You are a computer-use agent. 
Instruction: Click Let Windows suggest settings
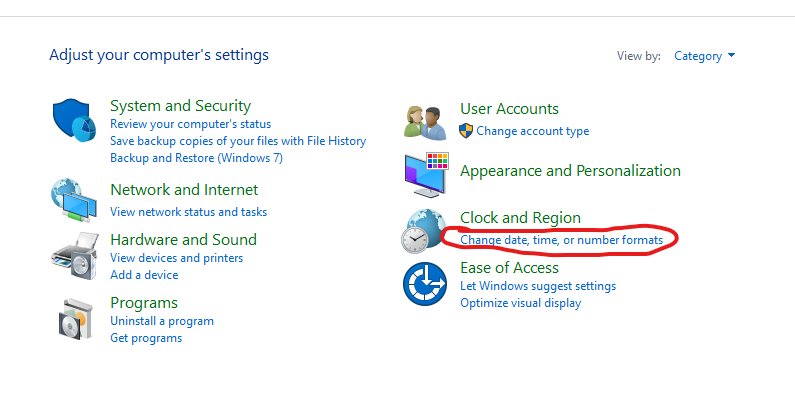tap(538, 286)
